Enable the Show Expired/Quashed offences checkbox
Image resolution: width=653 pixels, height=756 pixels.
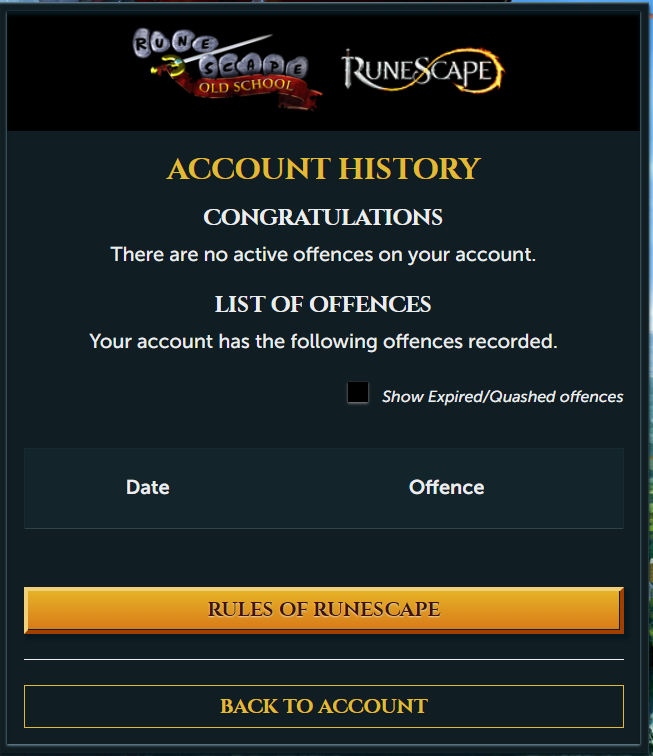click(x=358, y=392)
